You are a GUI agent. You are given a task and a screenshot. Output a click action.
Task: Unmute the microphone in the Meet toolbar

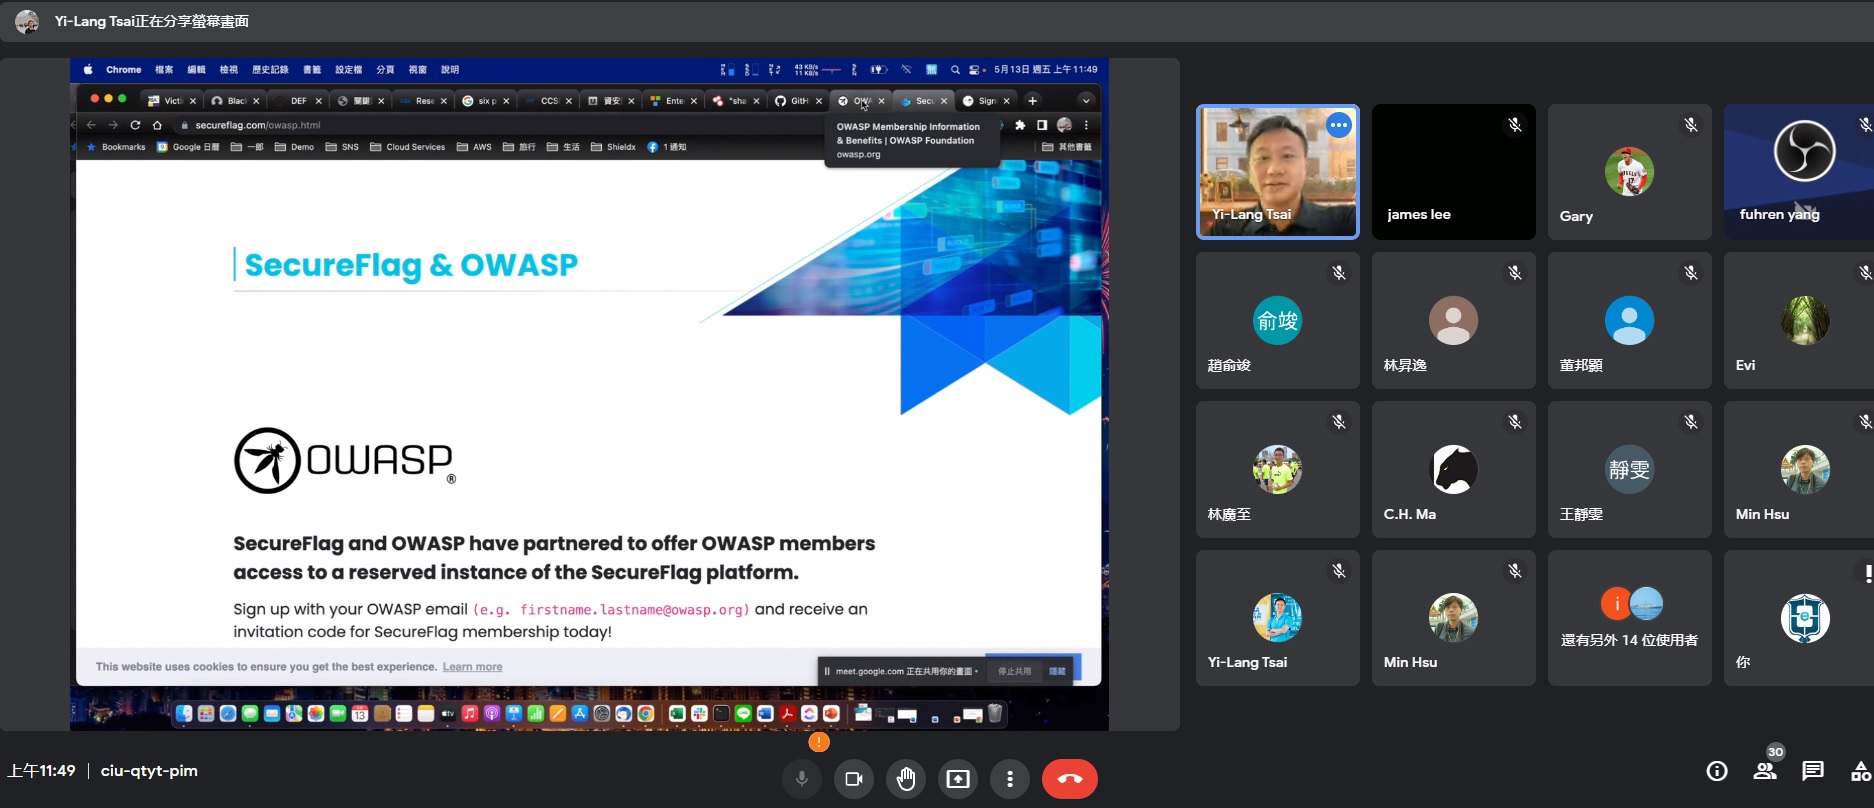tap(802, 779)
